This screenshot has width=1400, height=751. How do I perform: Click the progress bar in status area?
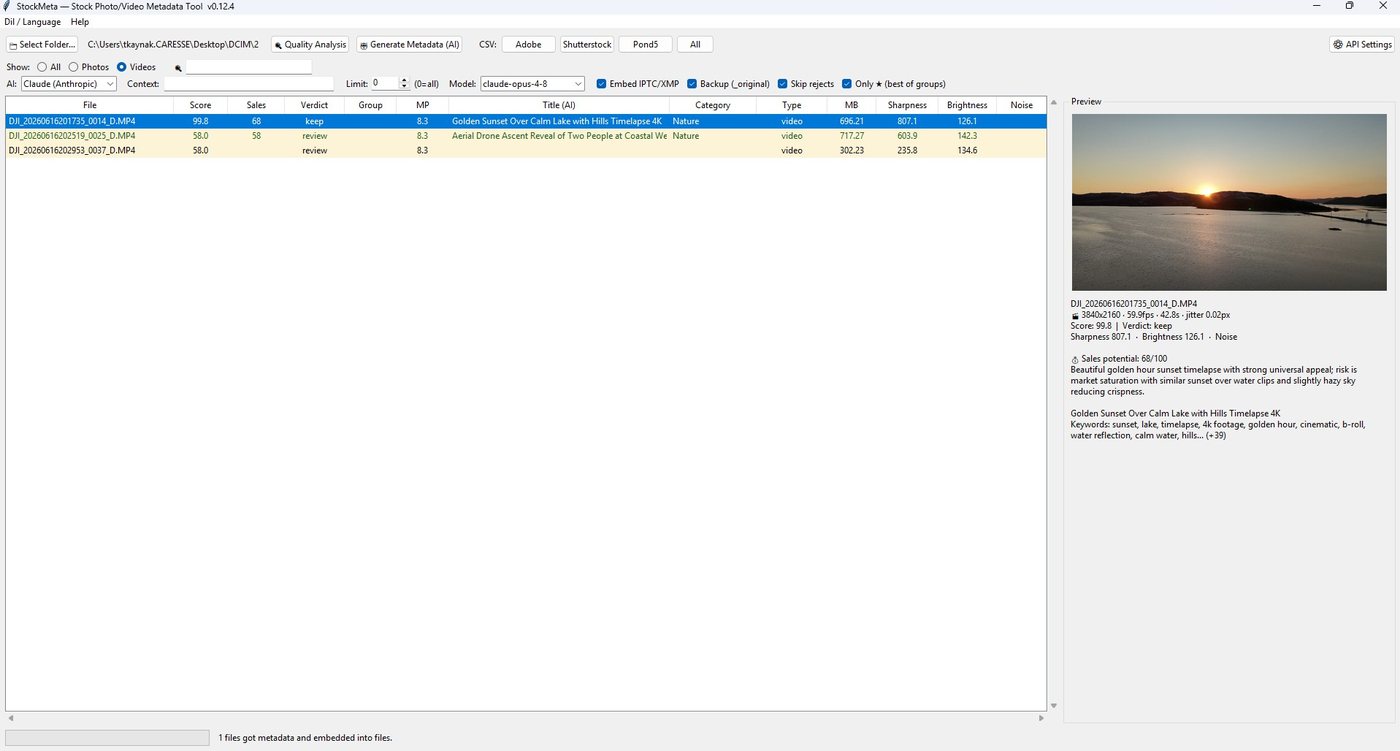pos(108,738)
